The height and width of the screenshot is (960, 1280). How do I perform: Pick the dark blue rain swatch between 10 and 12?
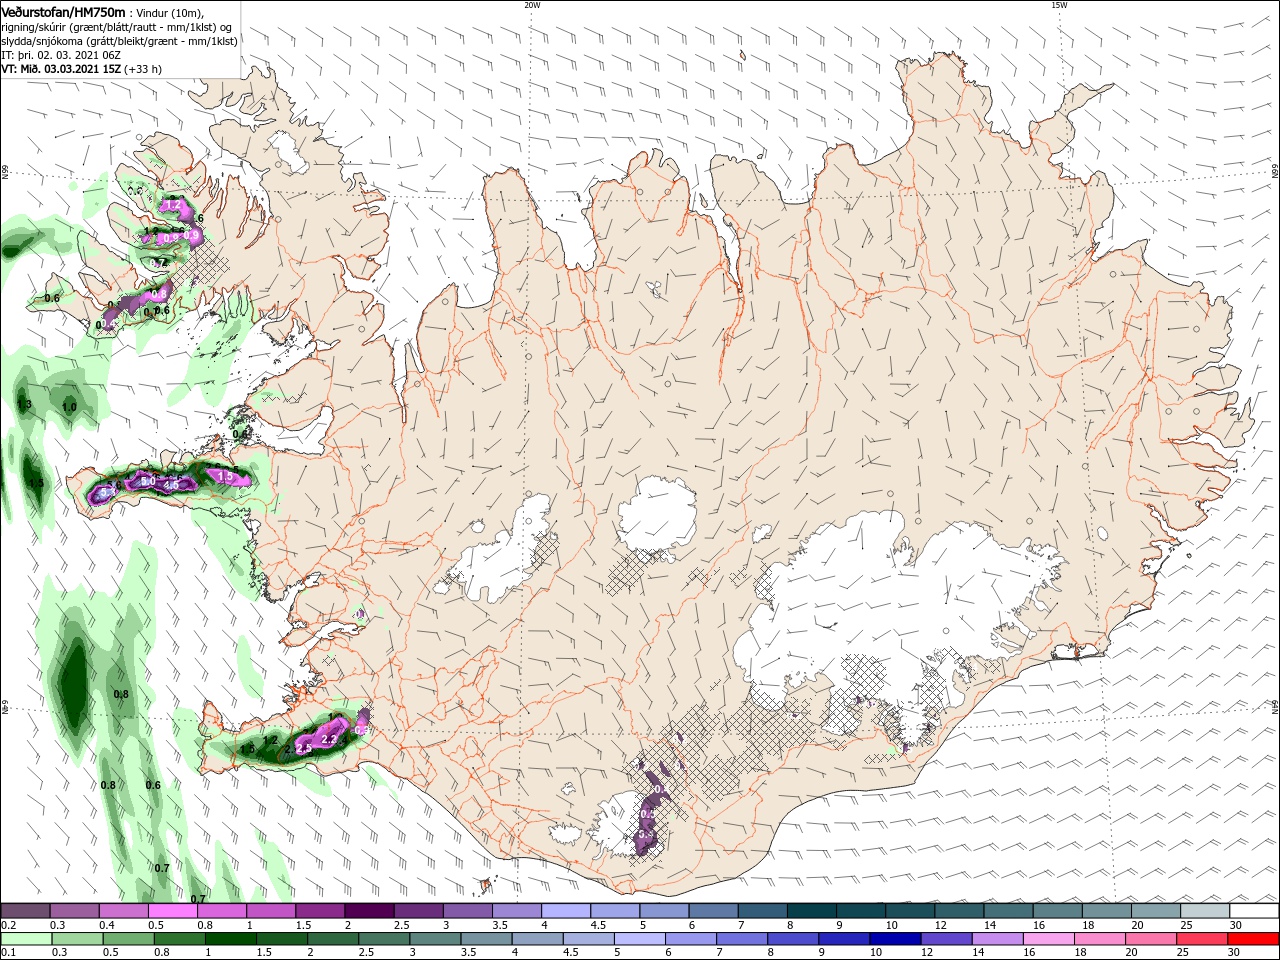click(x=896, y=939)
